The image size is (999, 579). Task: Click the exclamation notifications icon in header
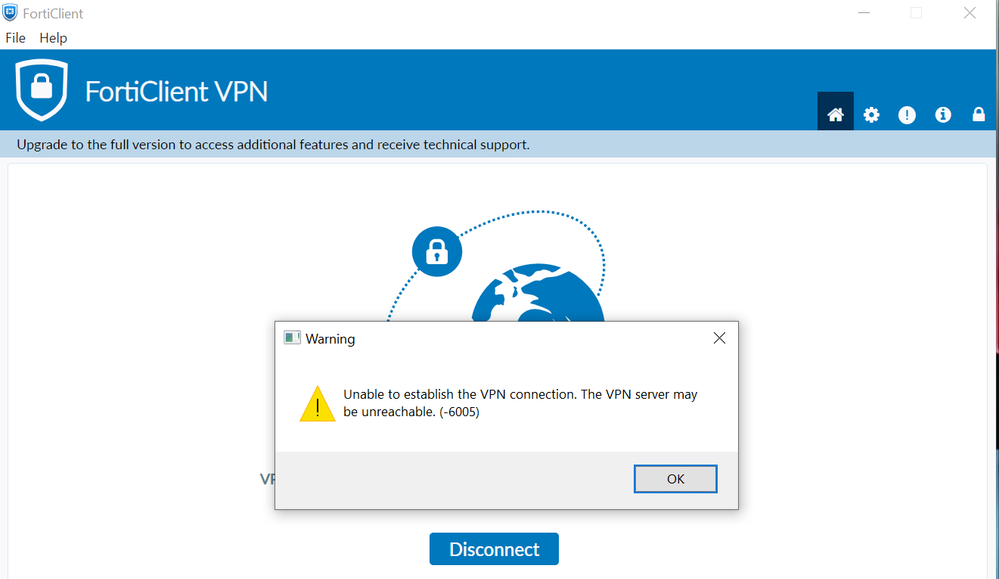tap(907, 114)
